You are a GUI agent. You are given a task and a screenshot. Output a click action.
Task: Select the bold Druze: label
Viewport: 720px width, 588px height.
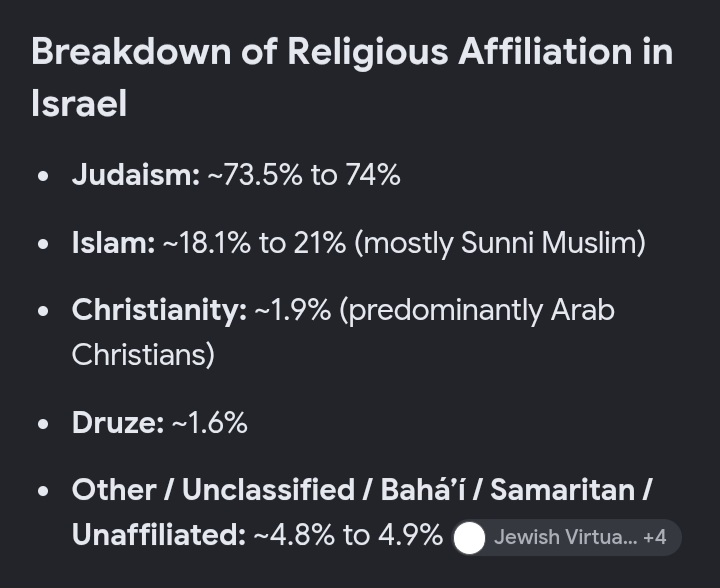tap(118, 423)
